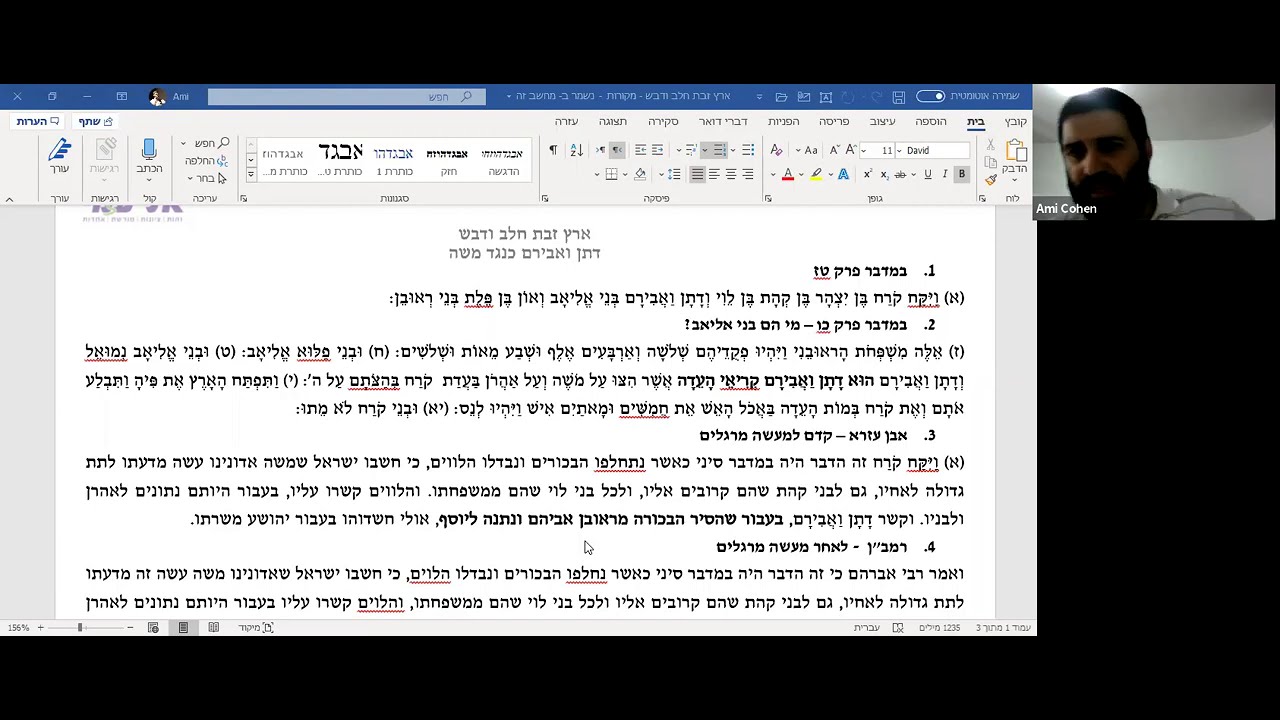The height and width of the screenshot is (720, 1280).
Task: Justify the paragraph text
Action: pos(697,174)
